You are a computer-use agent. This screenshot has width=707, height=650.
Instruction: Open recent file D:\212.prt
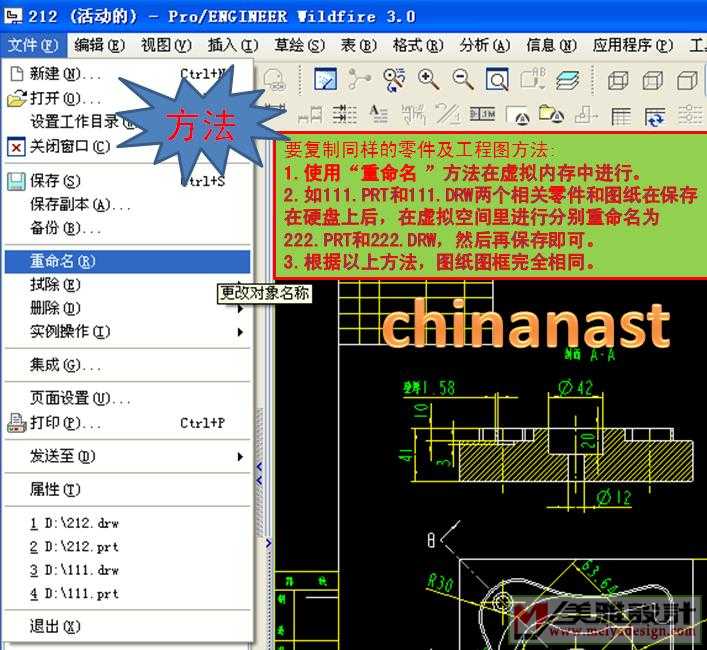coord(127,547)
